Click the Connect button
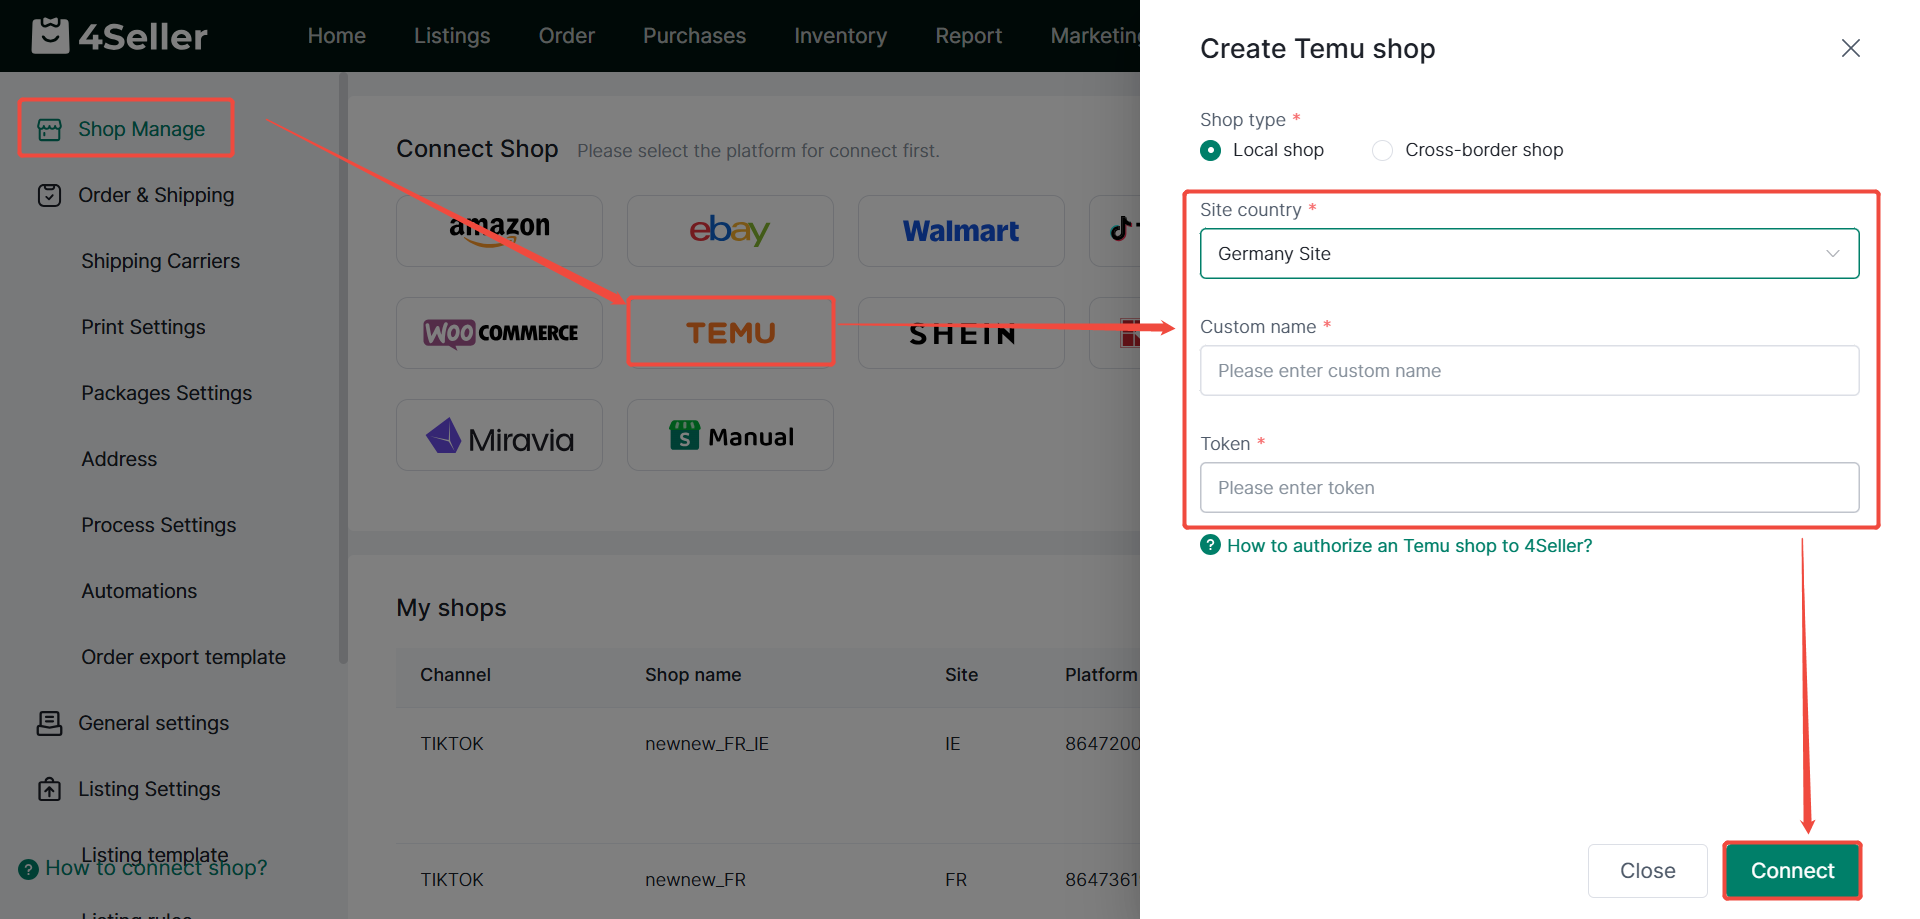The width and height of the screenshot is (1920, 919). 1792,871
